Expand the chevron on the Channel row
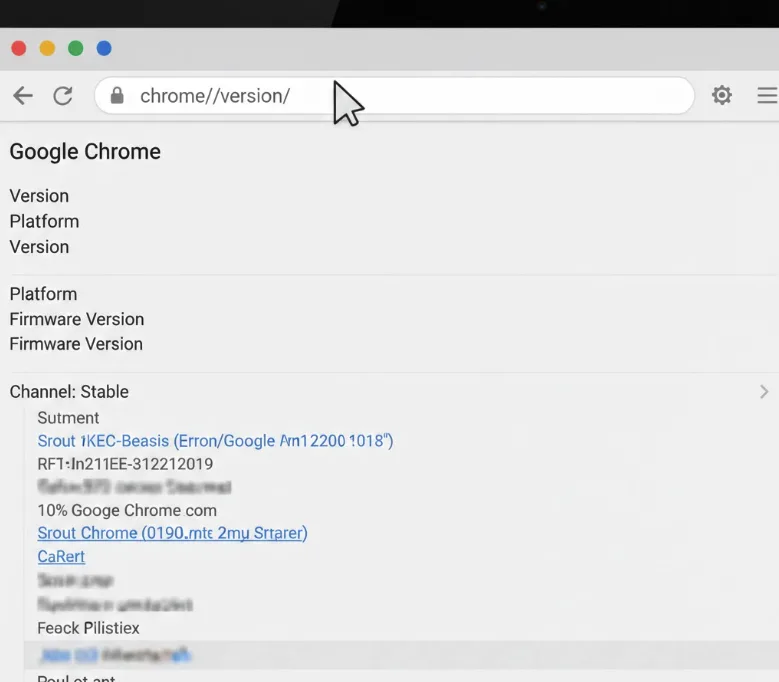 tap(764, 392)
